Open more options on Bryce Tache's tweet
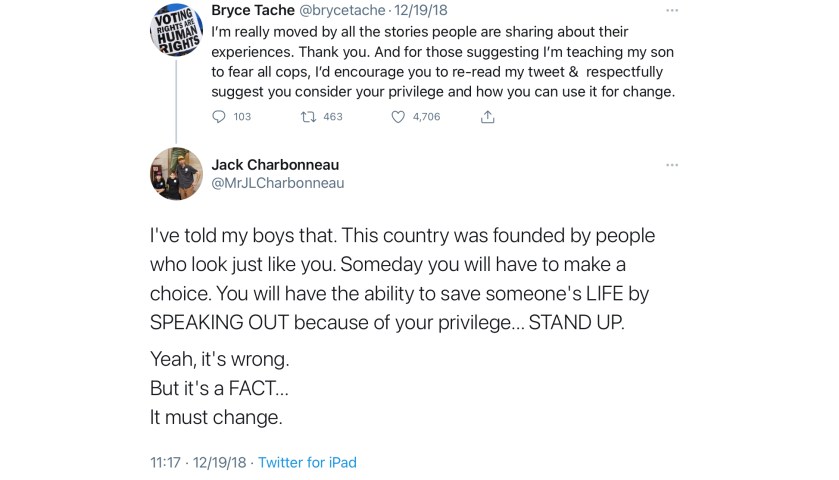The height and width of the screenshot is (480, 839). pyautogui.click(x=672, y=10)
